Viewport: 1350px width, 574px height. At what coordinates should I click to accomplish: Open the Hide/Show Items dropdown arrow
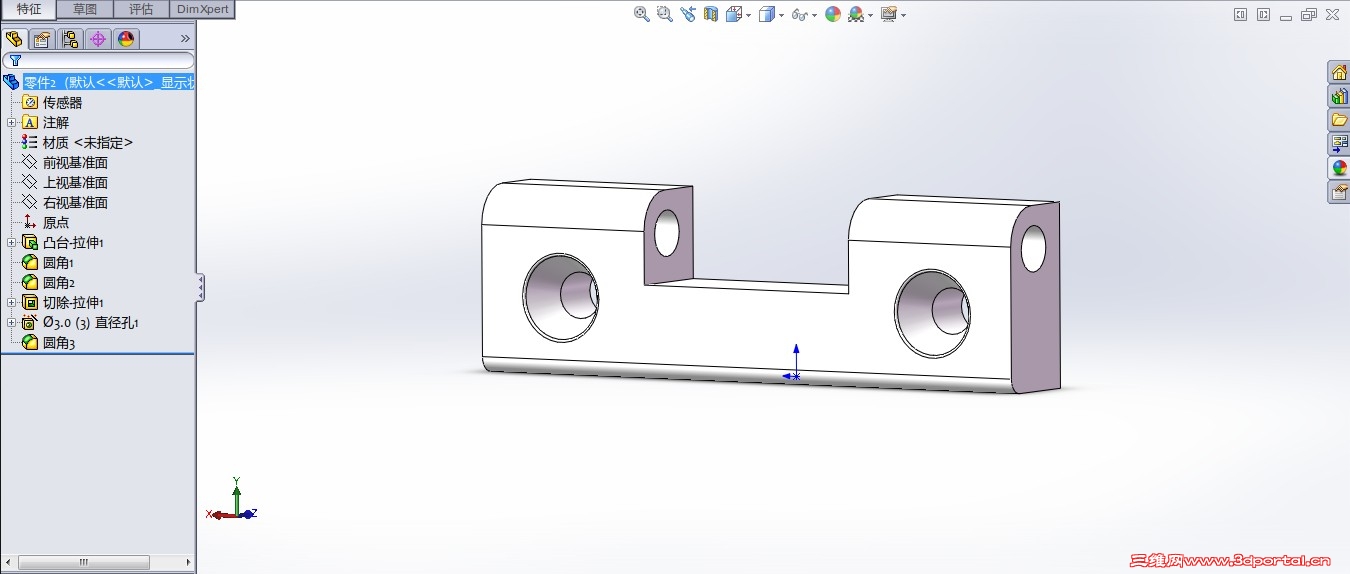click(814, 15)
